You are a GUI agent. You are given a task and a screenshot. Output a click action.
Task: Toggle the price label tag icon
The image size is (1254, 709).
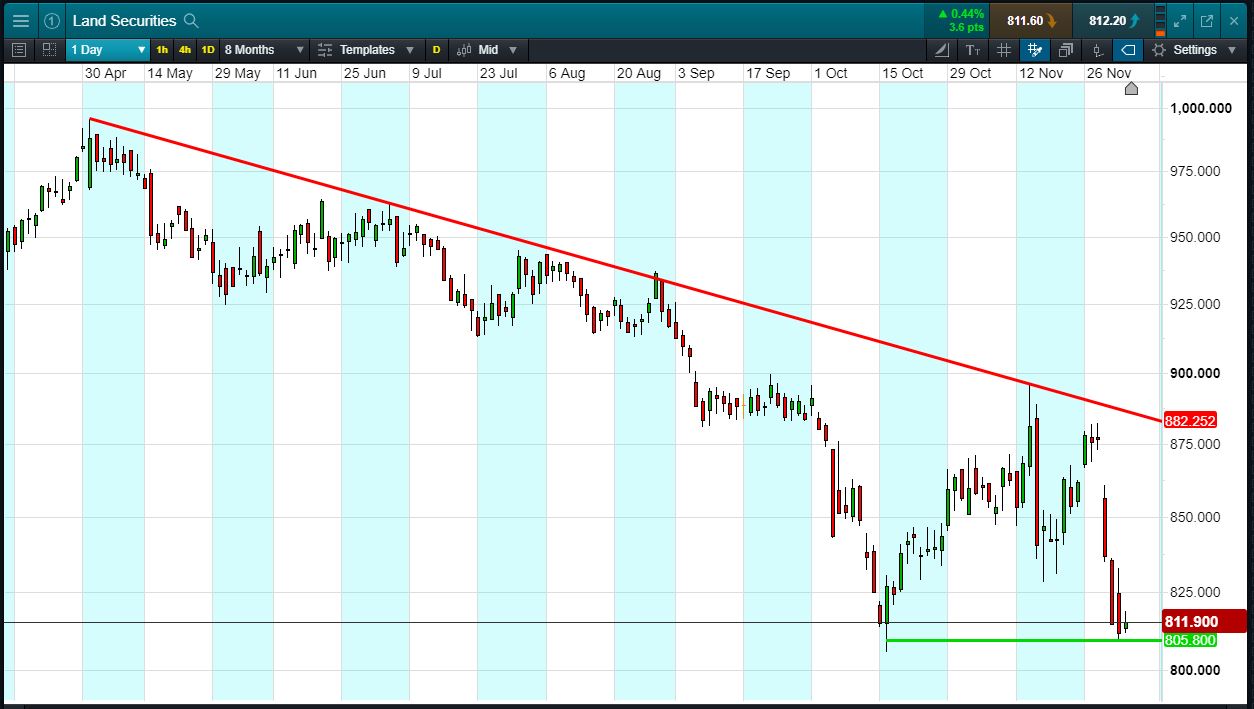1128,49
